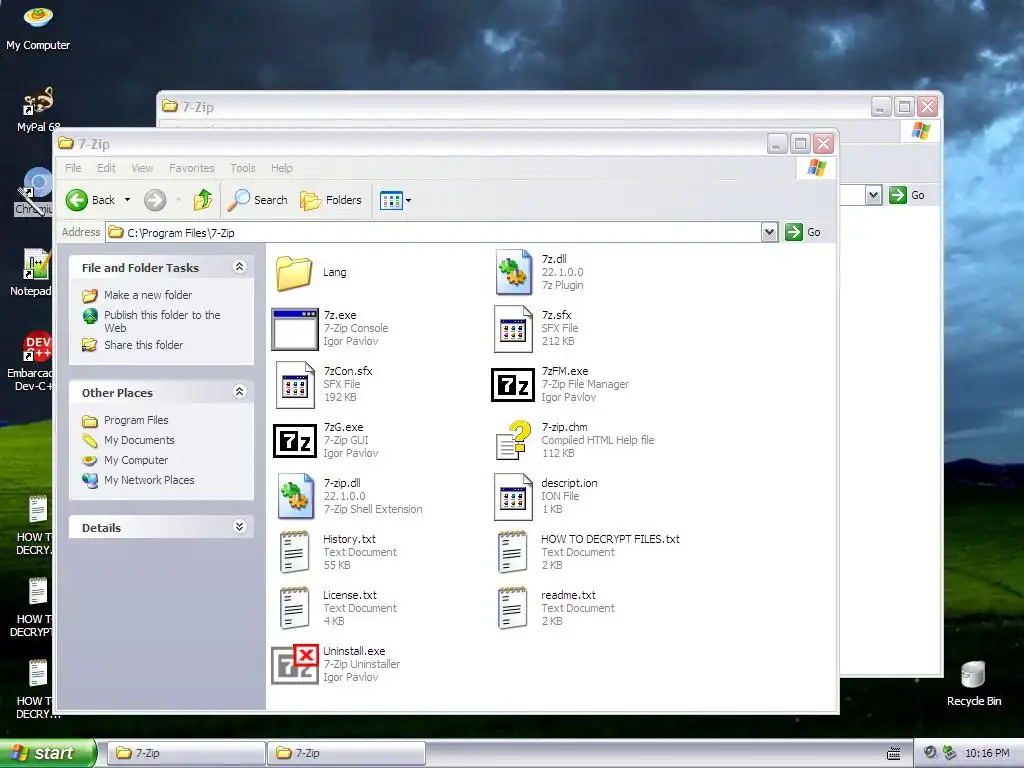Select the readme.txt document icon
The height and width of the screenshot is (768, 1024).
[513, 609]
